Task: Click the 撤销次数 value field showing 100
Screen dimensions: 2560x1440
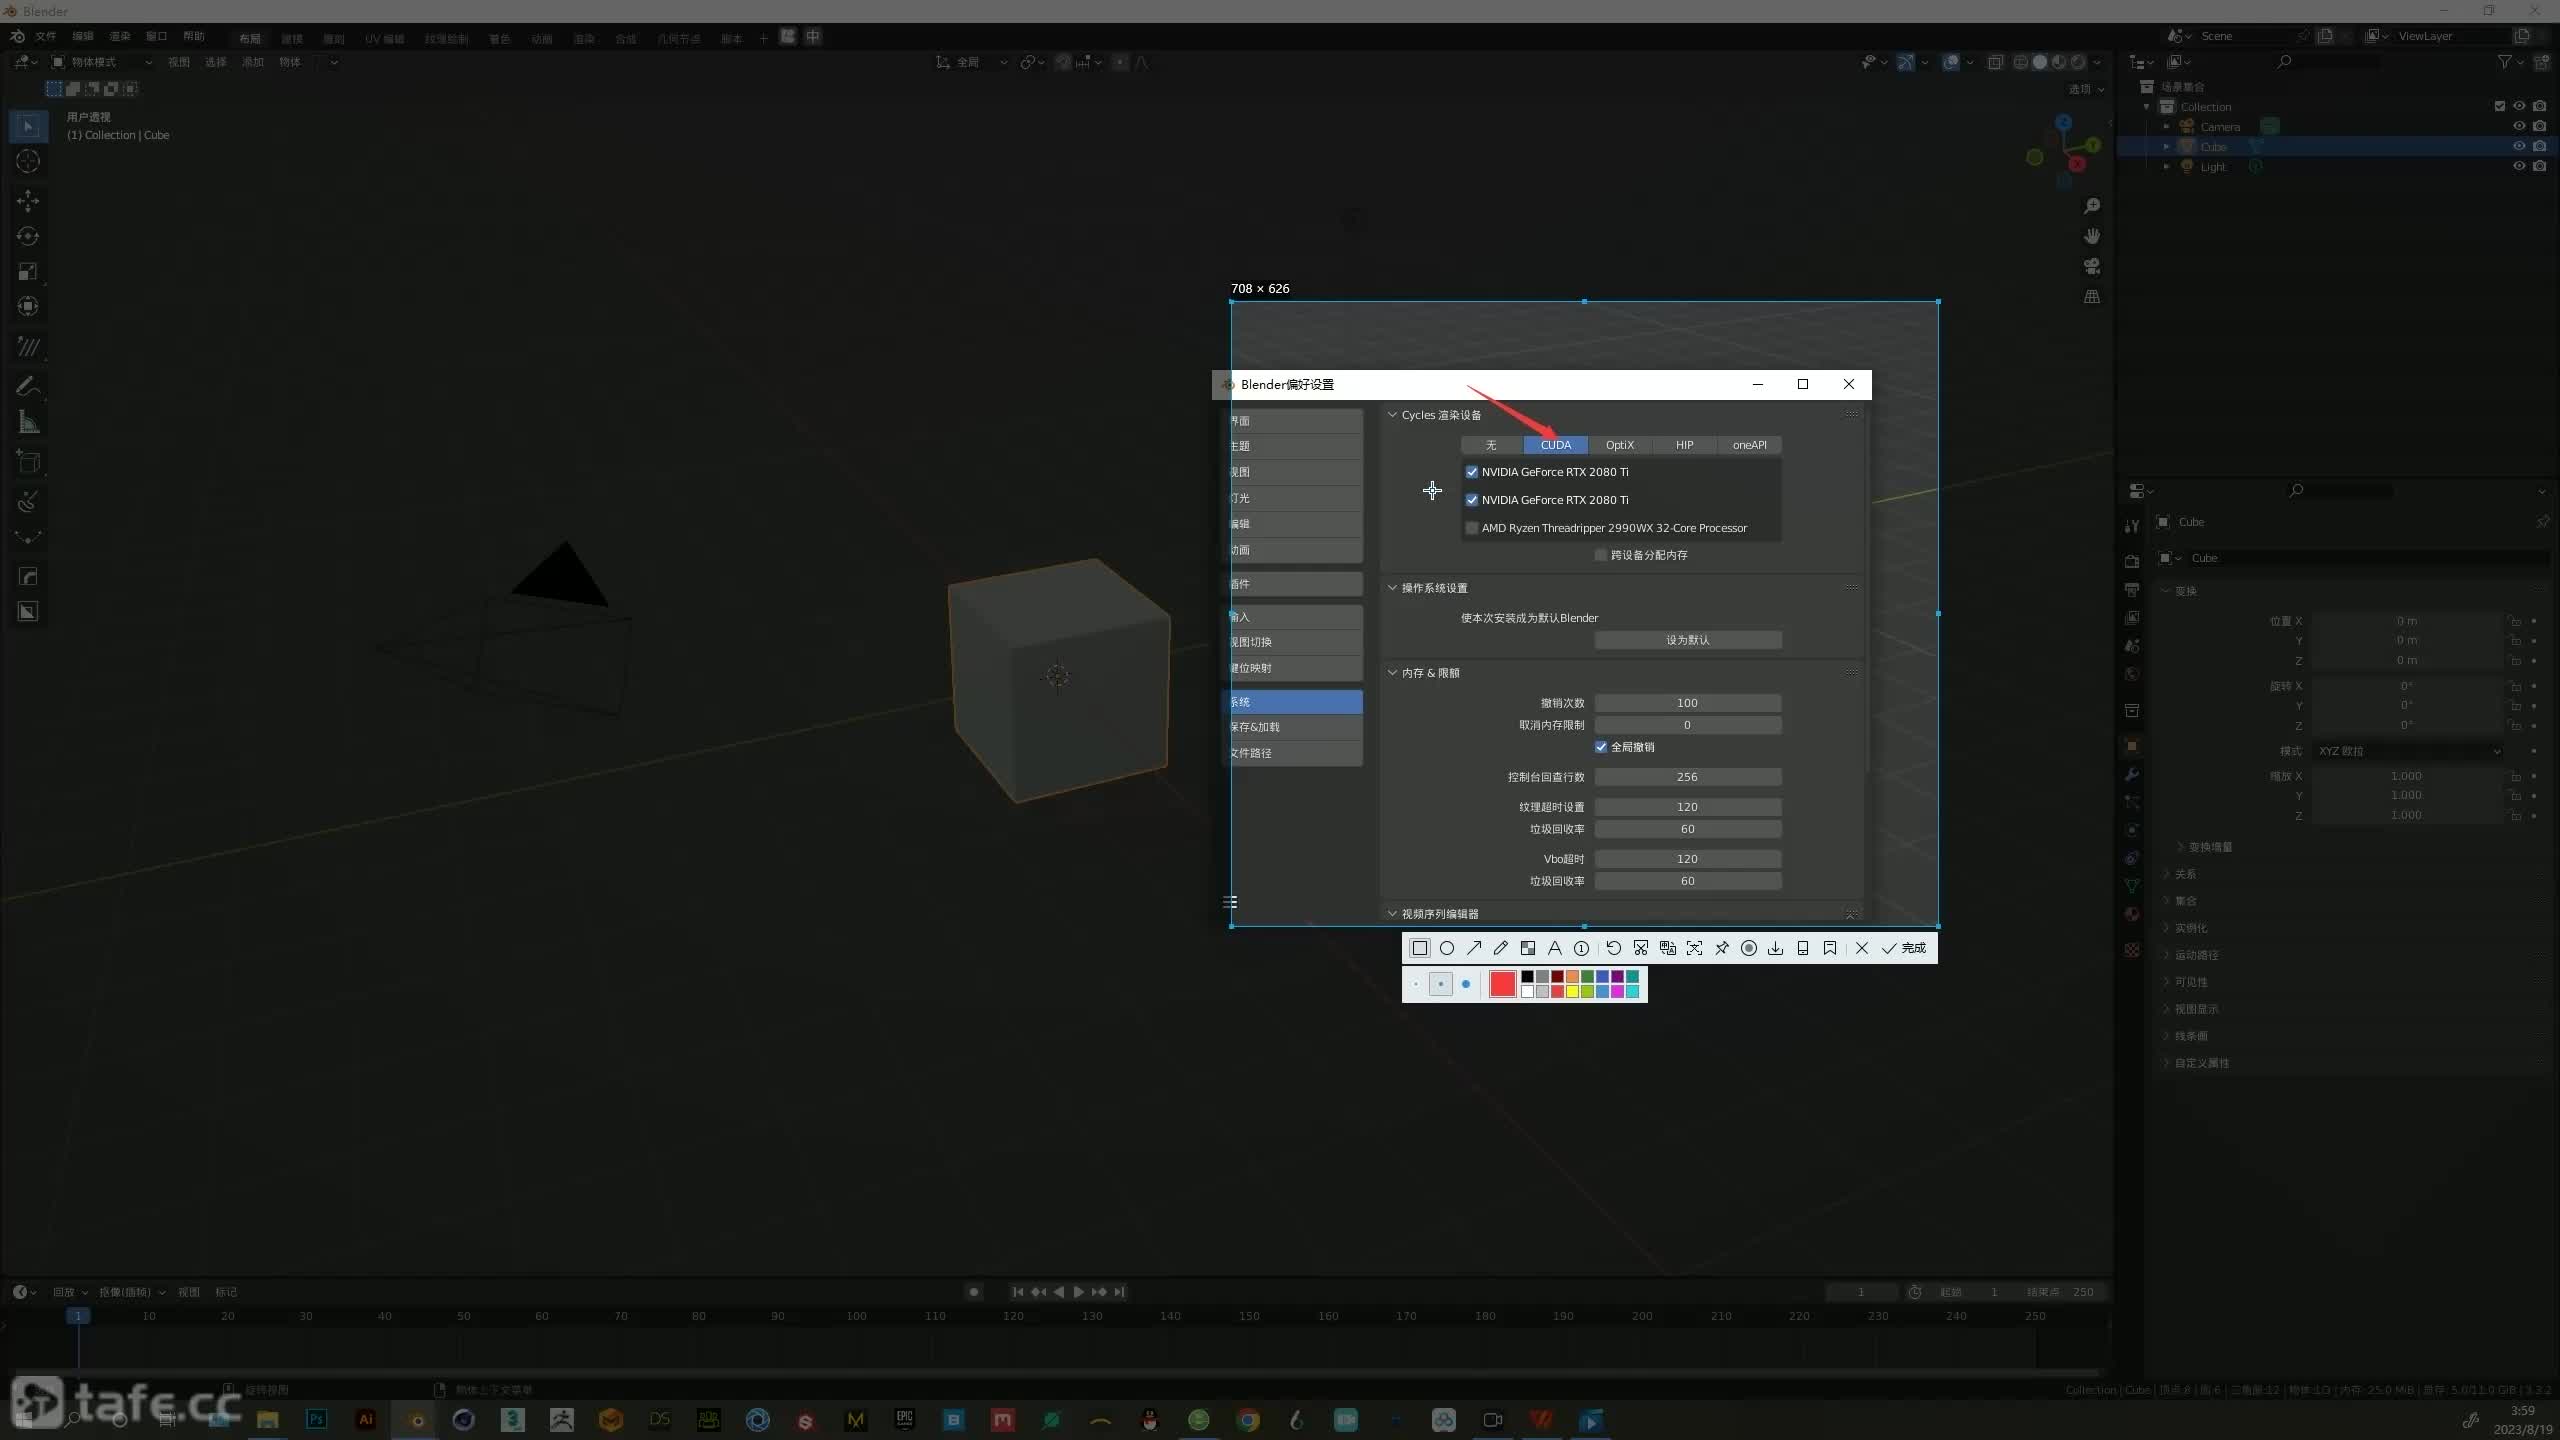Action: click(1687, 703)
